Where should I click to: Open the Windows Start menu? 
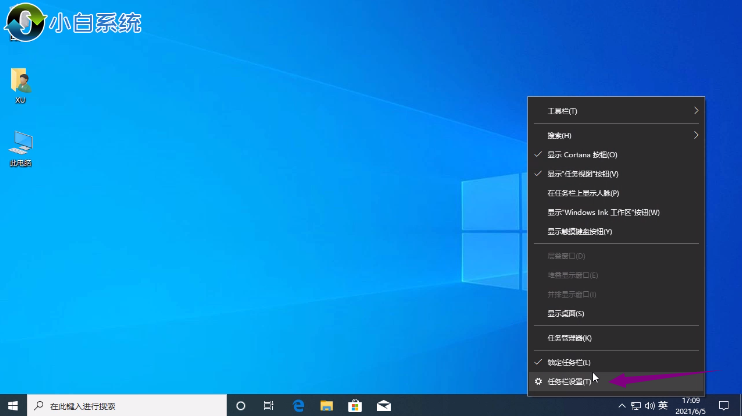[x=12, y=406]
